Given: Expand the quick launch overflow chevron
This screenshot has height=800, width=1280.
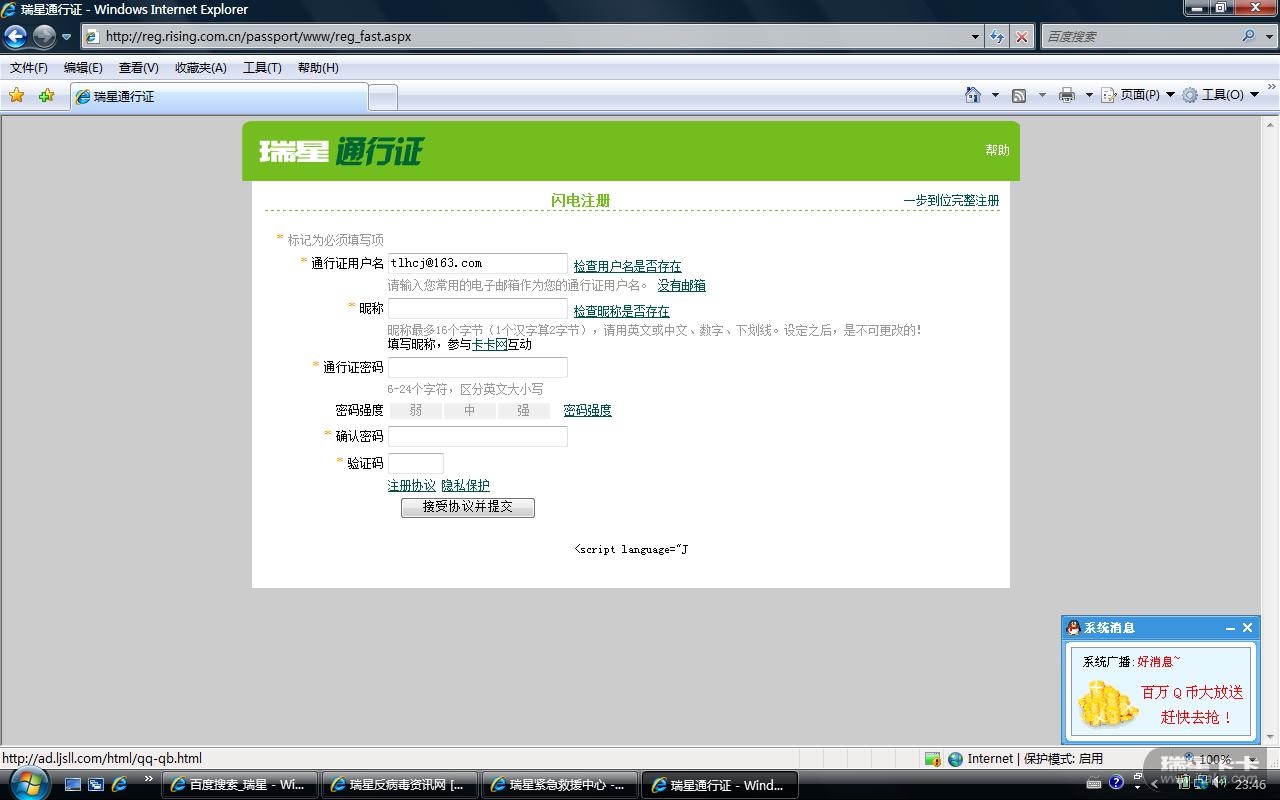Looking at the screenshot, I should click(148, 779).
